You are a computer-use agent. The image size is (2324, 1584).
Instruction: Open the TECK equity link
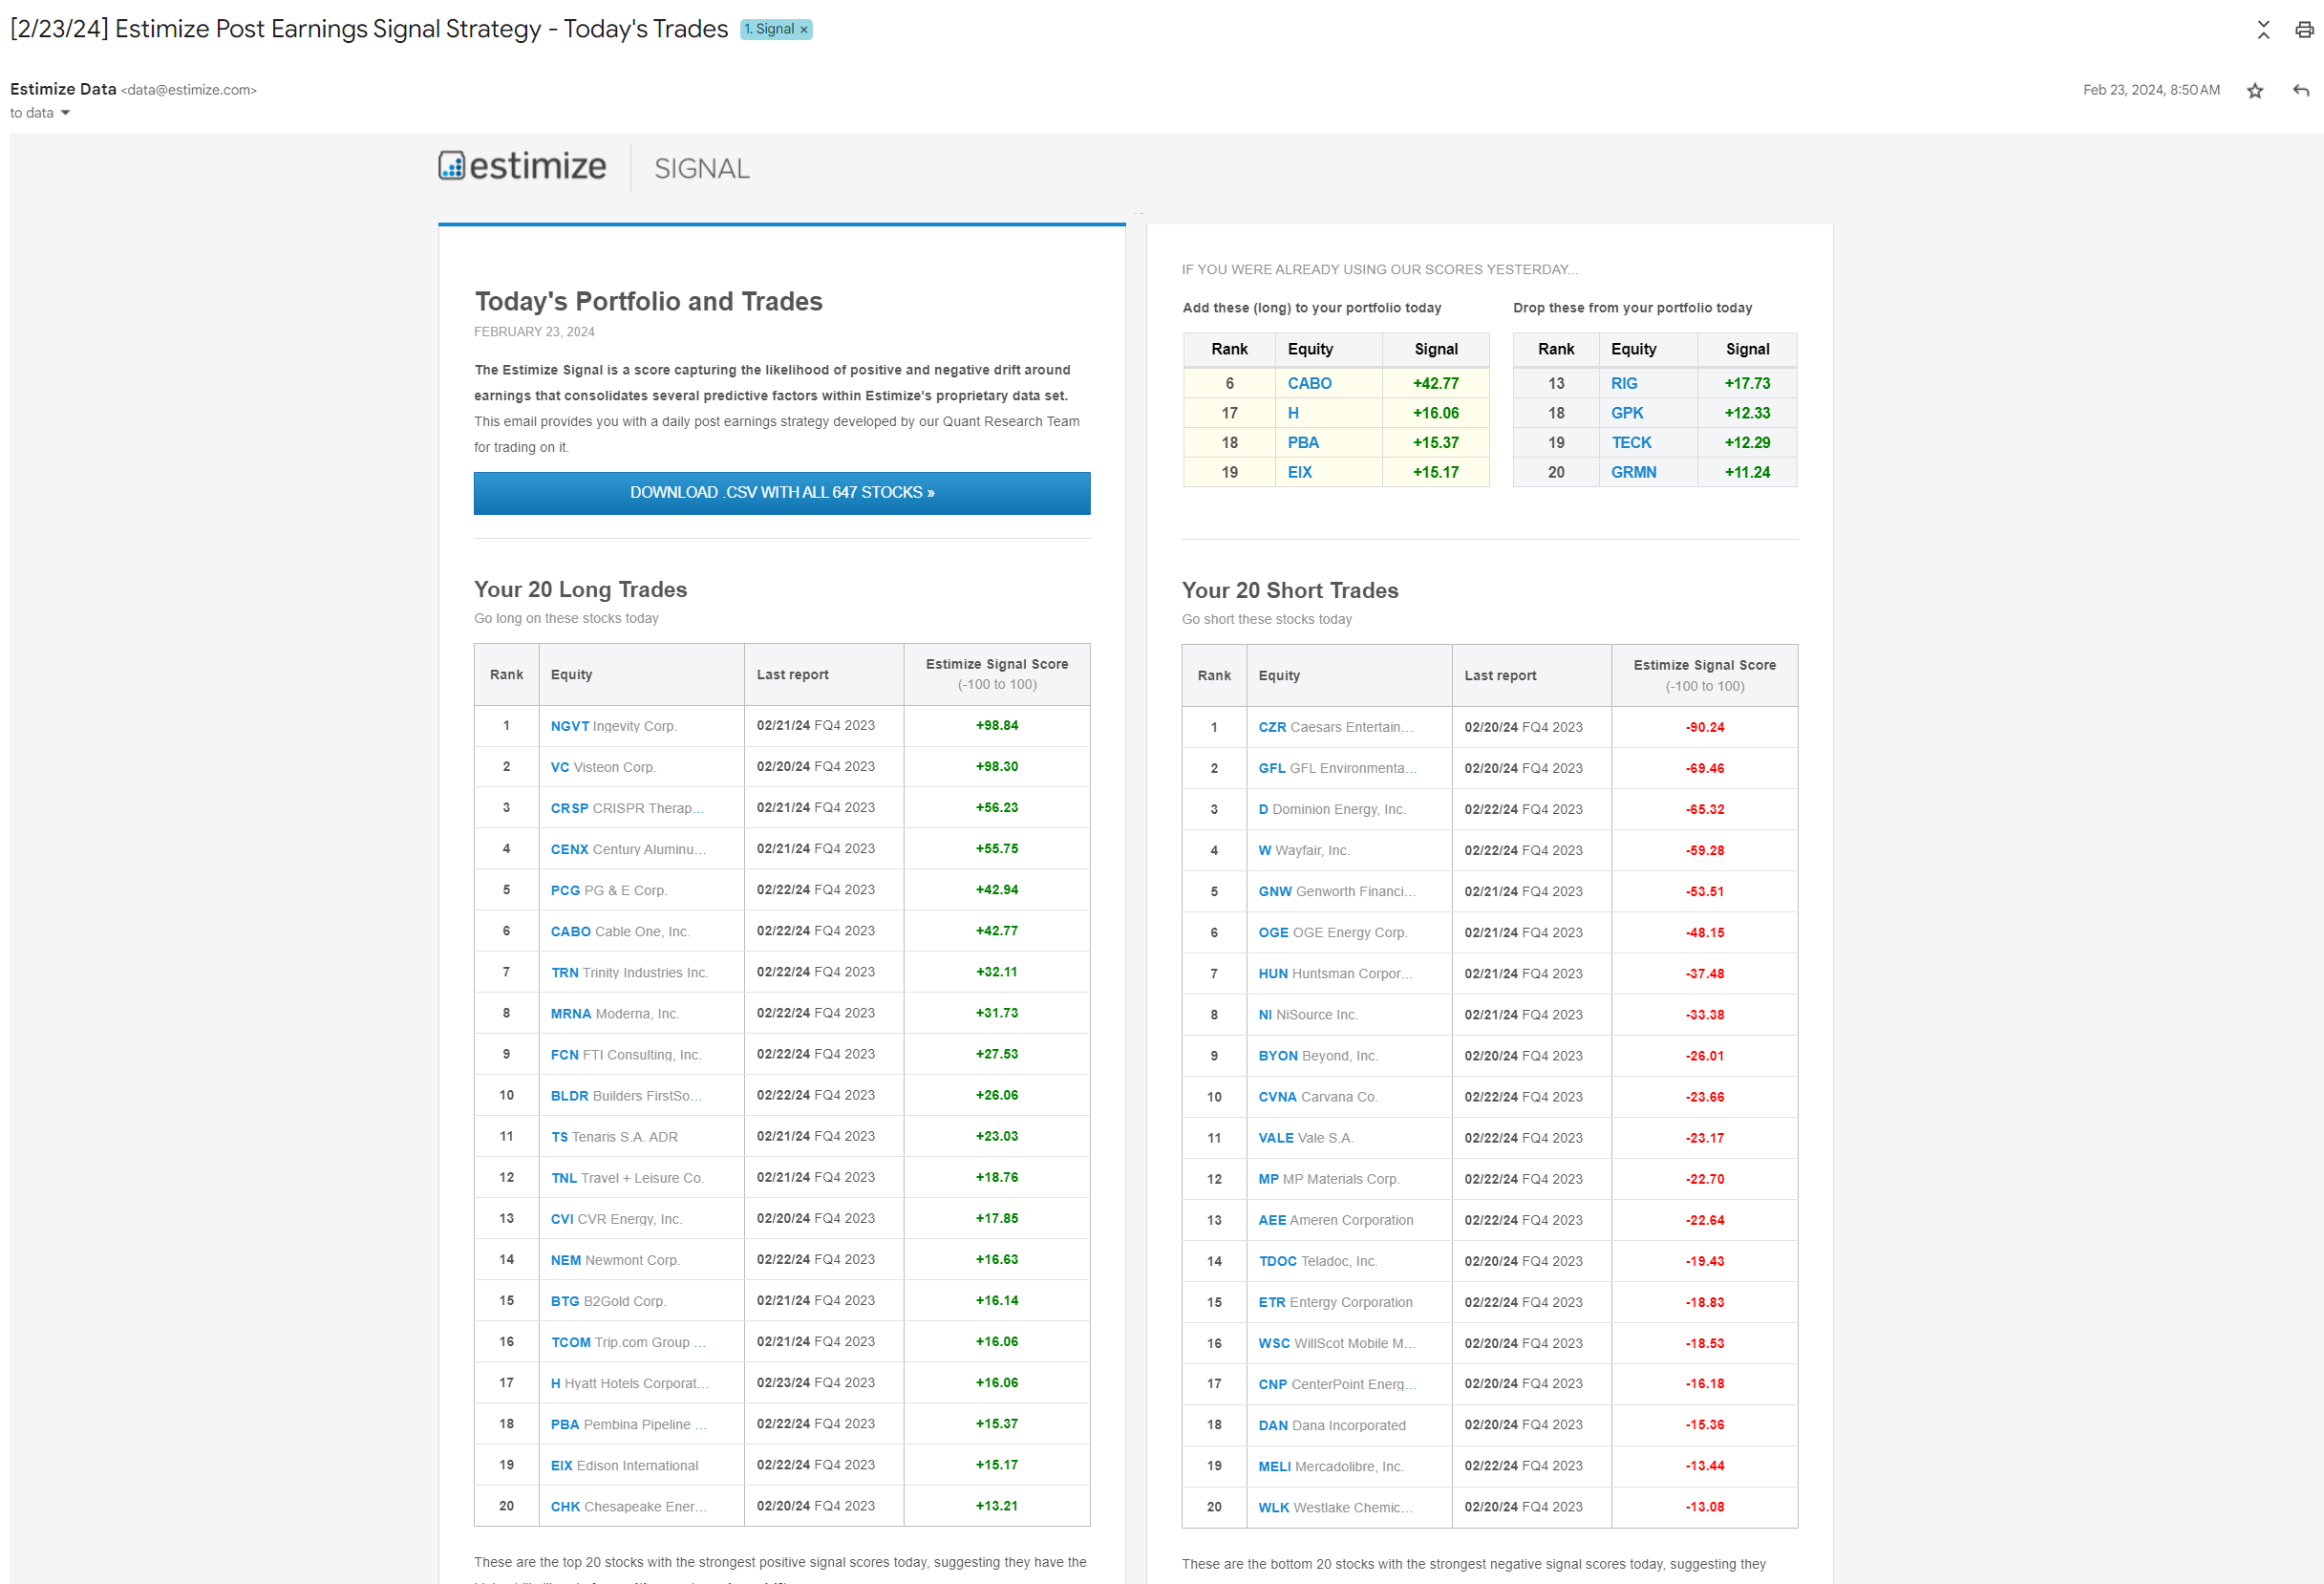point(1631,442)
